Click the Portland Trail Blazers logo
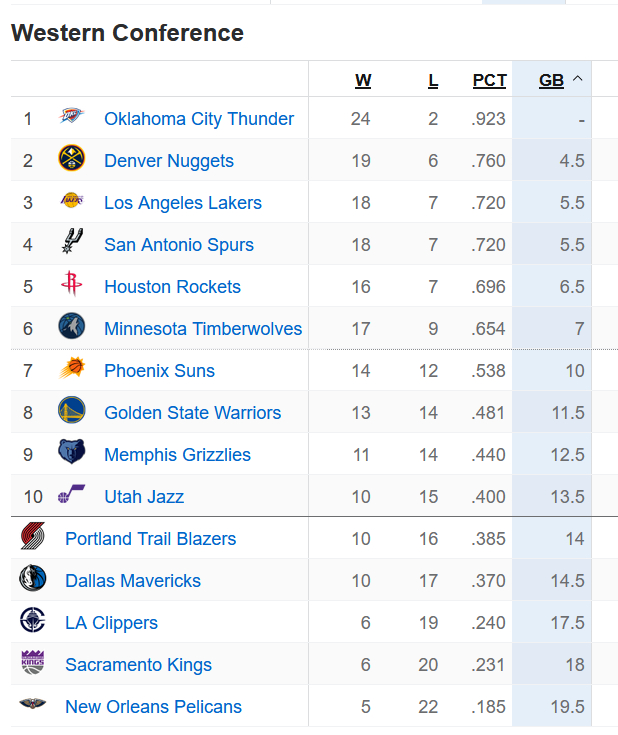The height and width of the screenshot is (735, 618). click(x=32, y=538)
